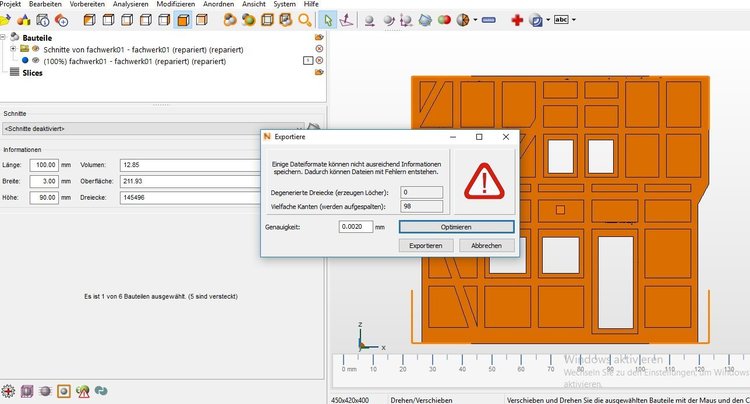The image size is (750, 404).
Task: Open dropdown arrow beside the half-orange sphere
Action: 475,20
